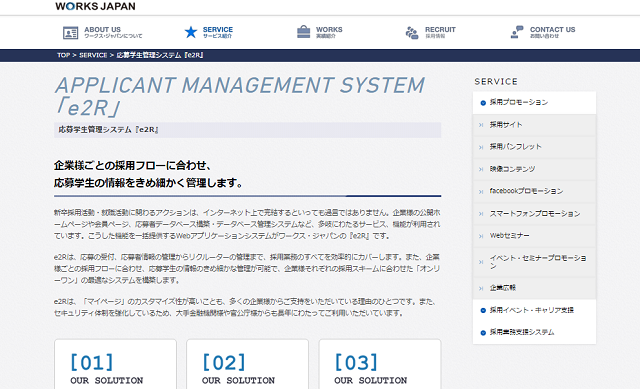This screenshot has width=640, height=389.
Task: Click the CONTACT US speech bubble icon
Action: [x=517, y=32]
